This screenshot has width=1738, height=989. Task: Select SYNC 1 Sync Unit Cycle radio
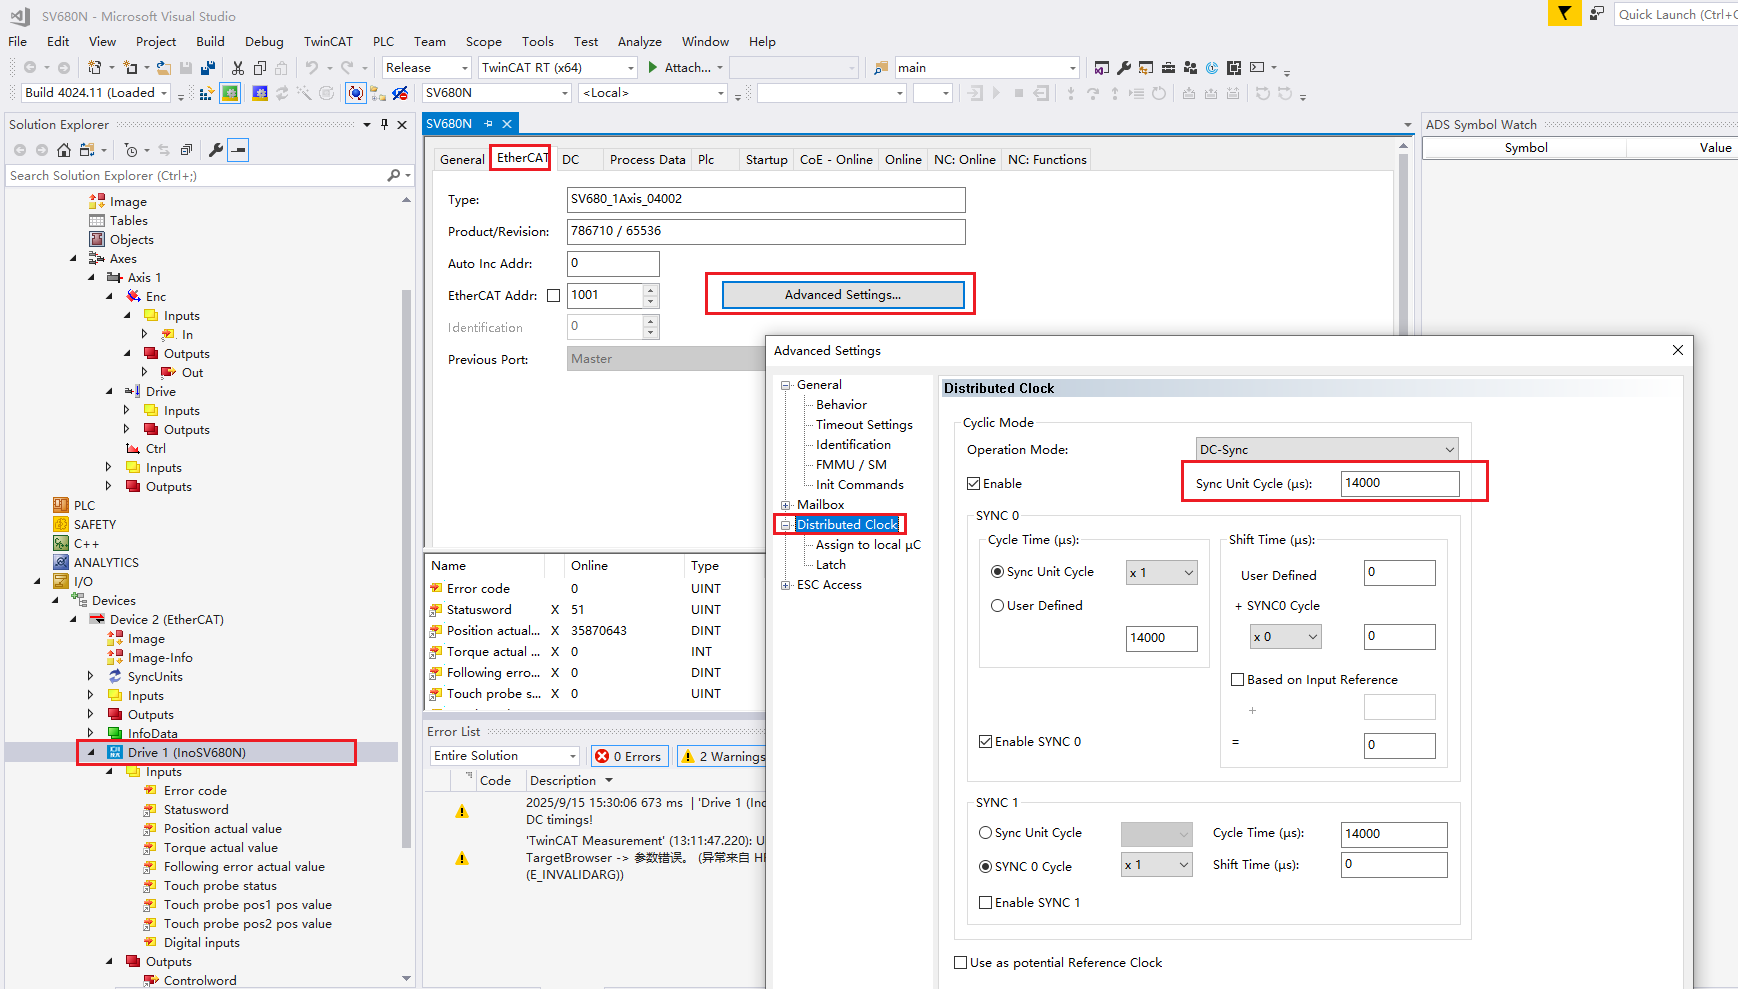tap(985, 833)
